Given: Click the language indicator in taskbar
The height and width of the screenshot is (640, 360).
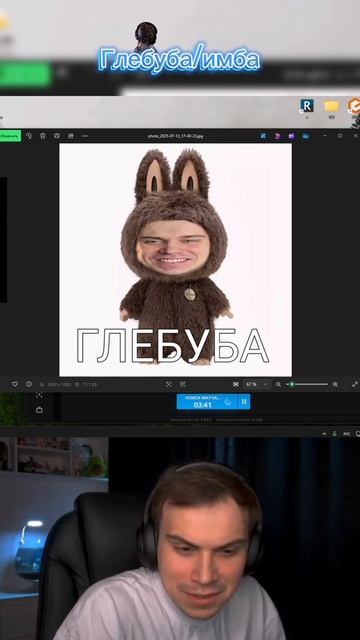Looking at the screenshot, I should coord(347,434).
